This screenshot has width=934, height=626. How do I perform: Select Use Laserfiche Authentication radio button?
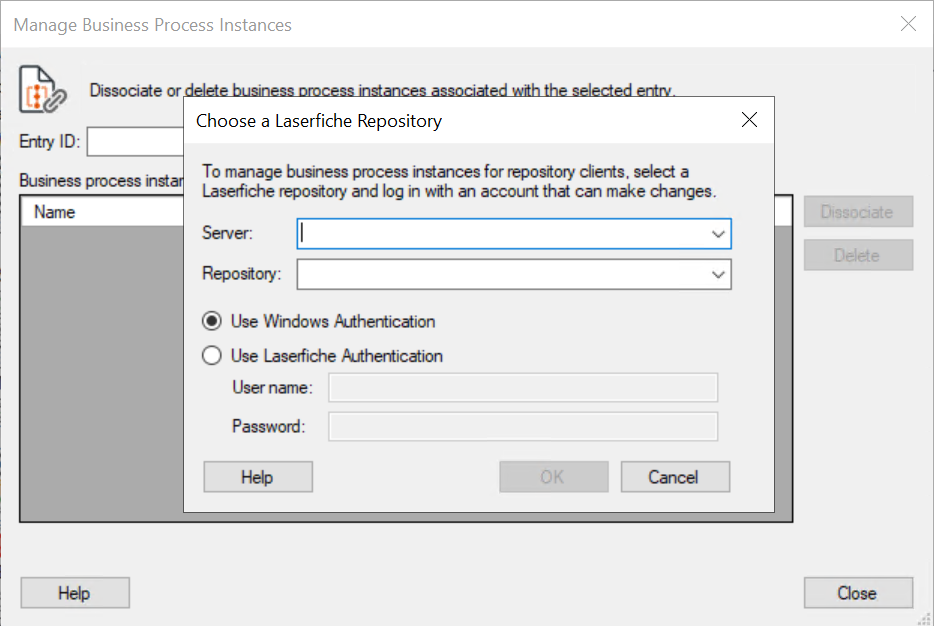[x=212, y=356]
